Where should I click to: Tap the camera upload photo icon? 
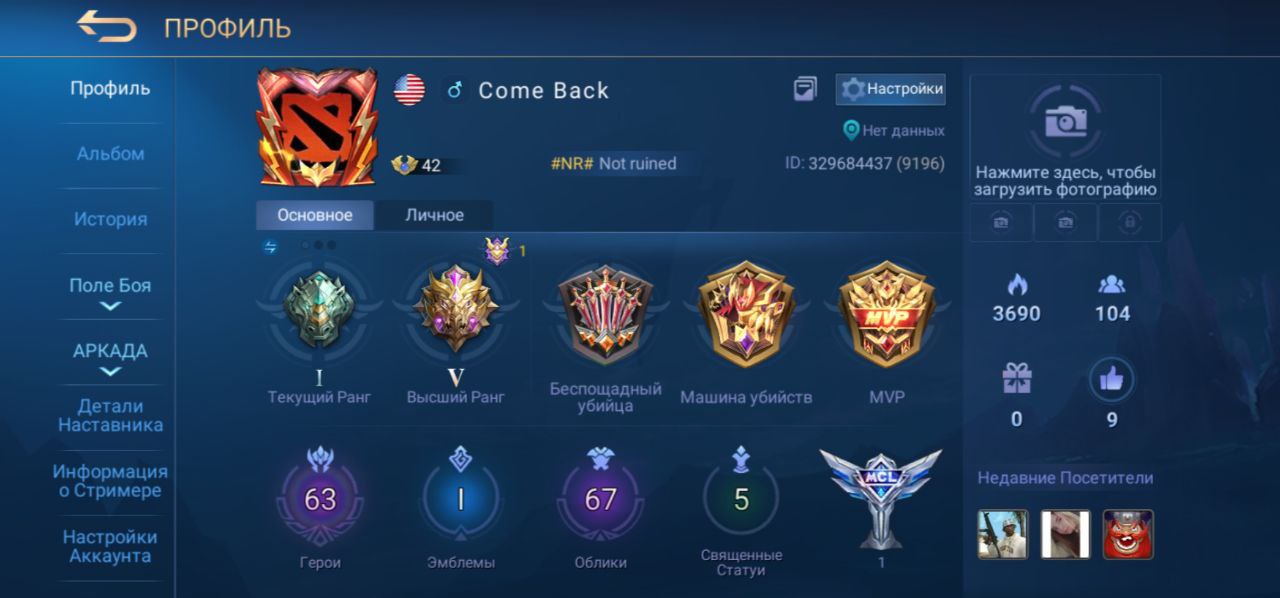point(1065,122)
